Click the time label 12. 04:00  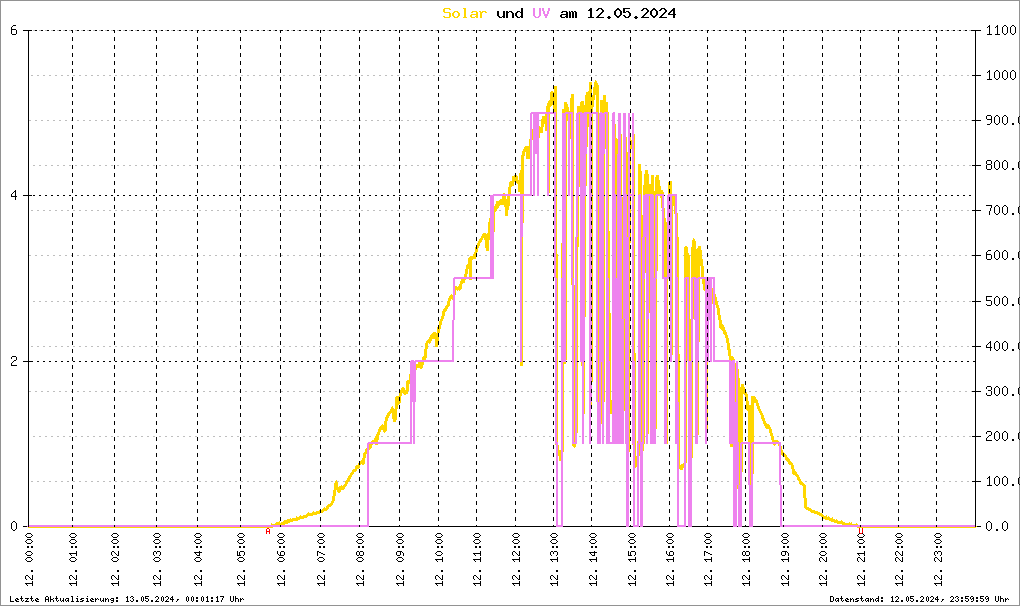[x=198, y=560]
